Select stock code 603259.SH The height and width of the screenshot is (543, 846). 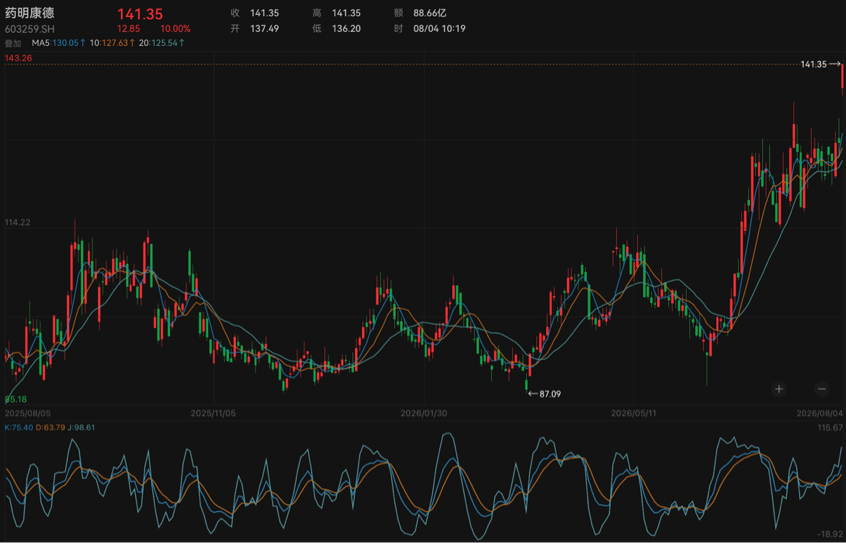[30, 29]
